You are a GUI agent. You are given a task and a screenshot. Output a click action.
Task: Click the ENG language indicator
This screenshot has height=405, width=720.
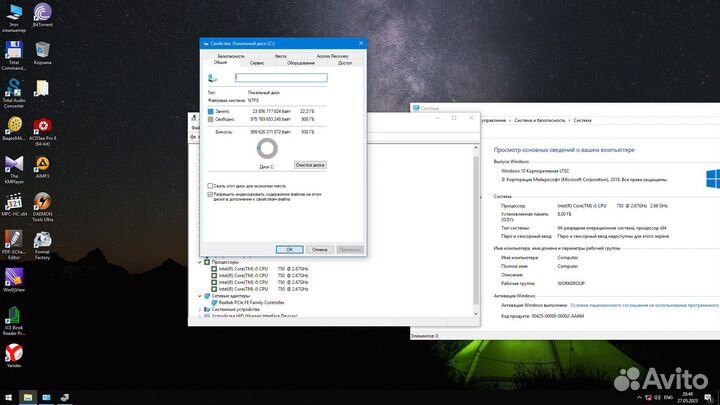pyautogui.click(x=669, y=397)
